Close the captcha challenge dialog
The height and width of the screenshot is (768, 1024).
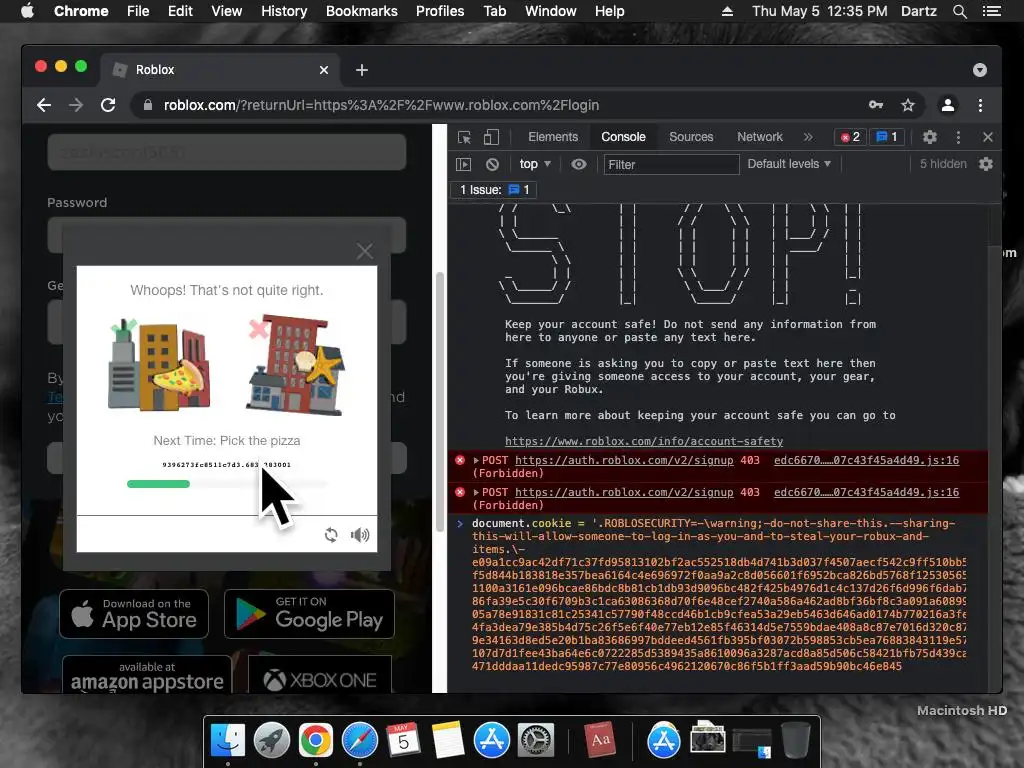pos(365,251)
